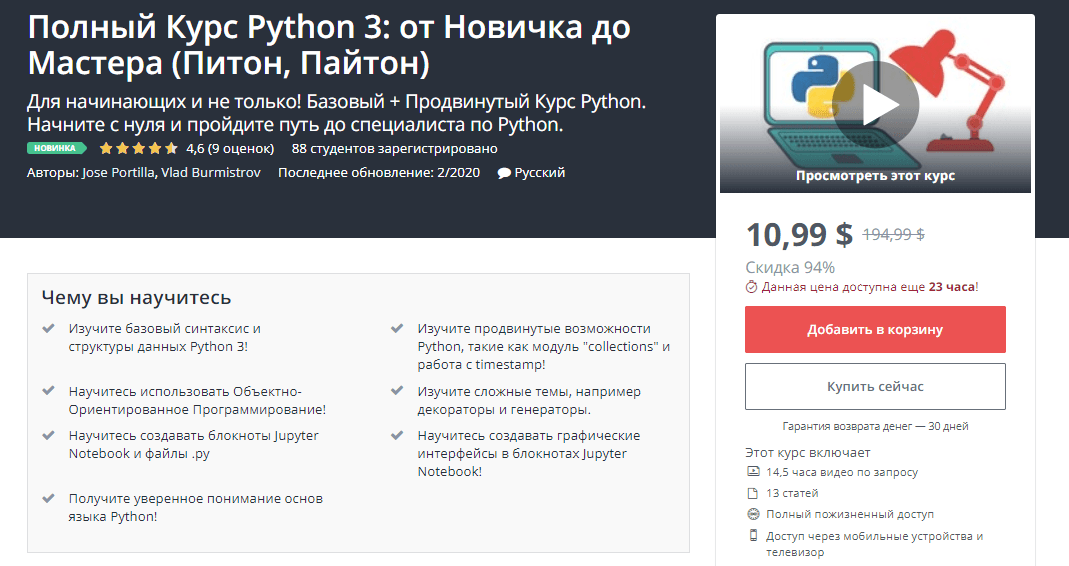The height and width of the screenshot is (566, 1069).
Task: Click 'Купить сейчас' button
Action: [875, 387]
